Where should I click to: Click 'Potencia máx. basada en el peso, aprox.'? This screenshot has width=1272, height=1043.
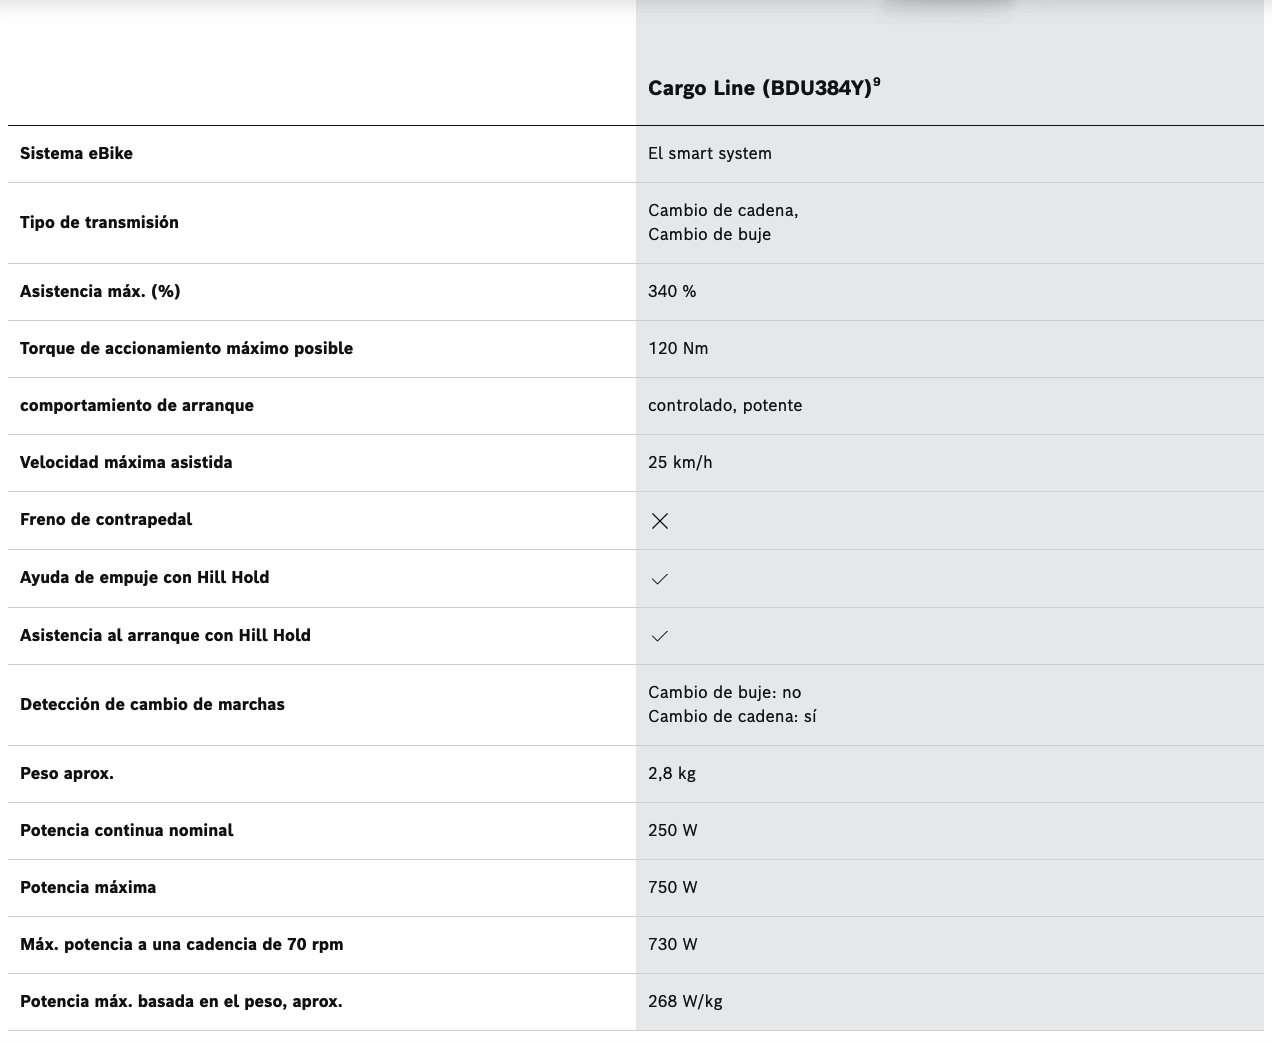[x=181, y=1001]
